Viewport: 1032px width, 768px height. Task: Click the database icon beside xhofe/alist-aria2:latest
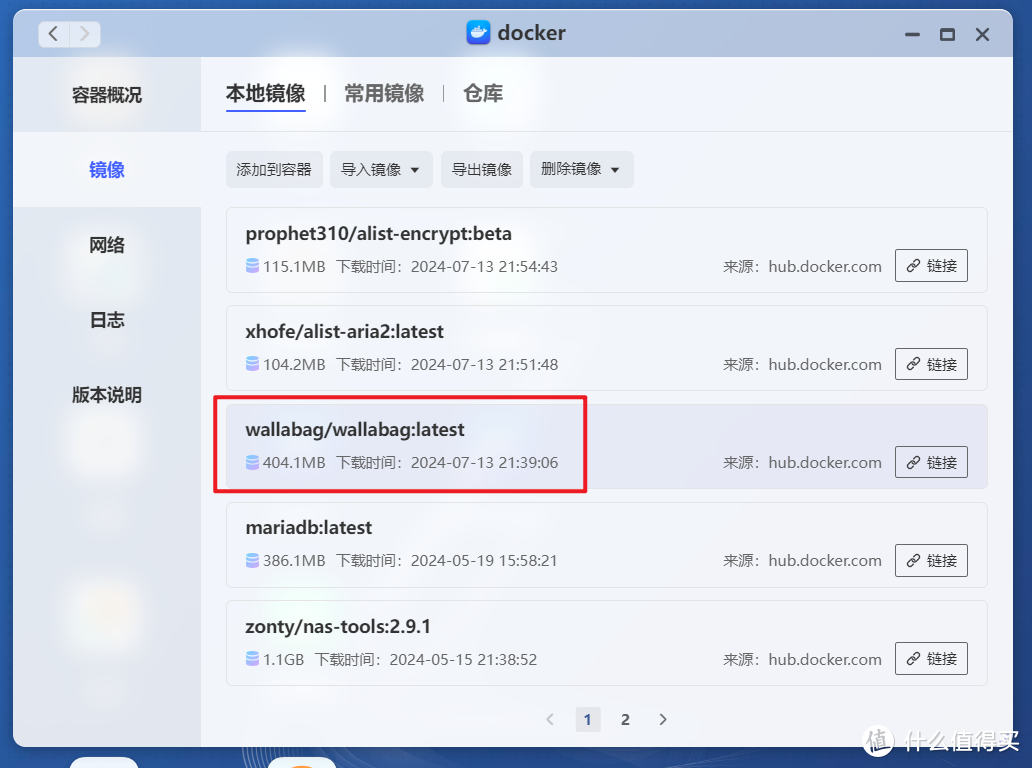(x=251, y=364)
